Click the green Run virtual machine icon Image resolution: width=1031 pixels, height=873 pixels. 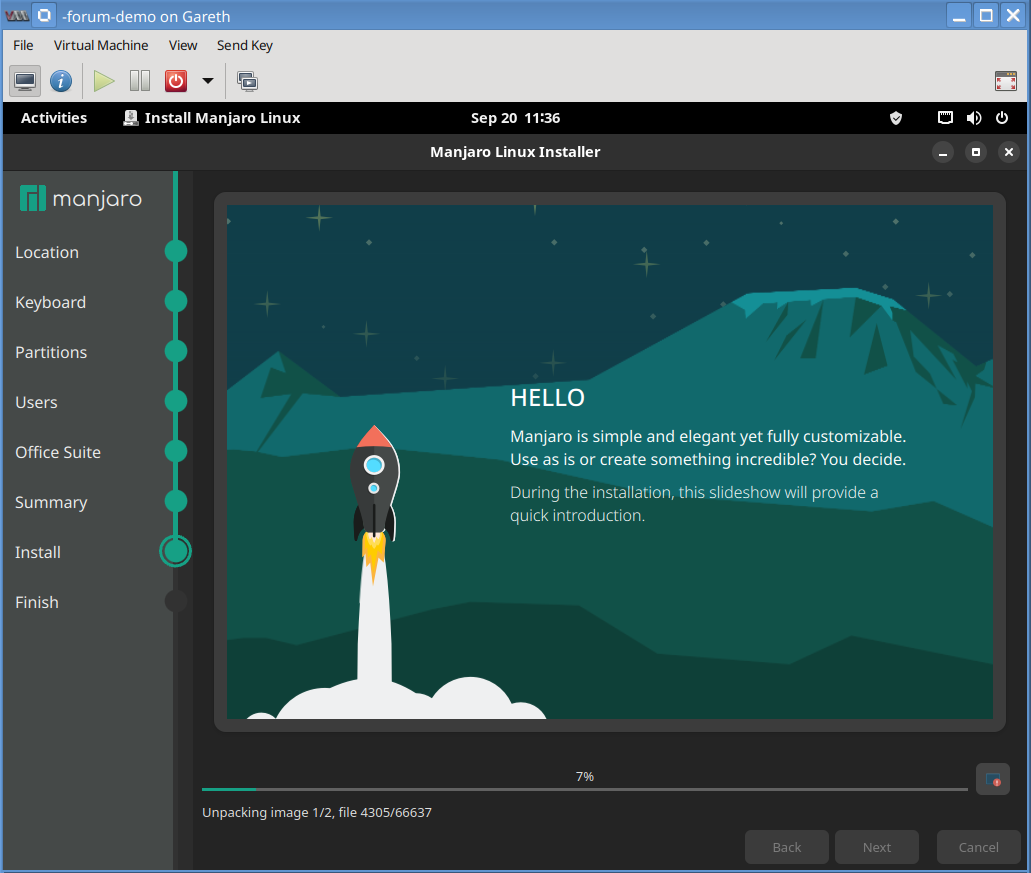103,81
